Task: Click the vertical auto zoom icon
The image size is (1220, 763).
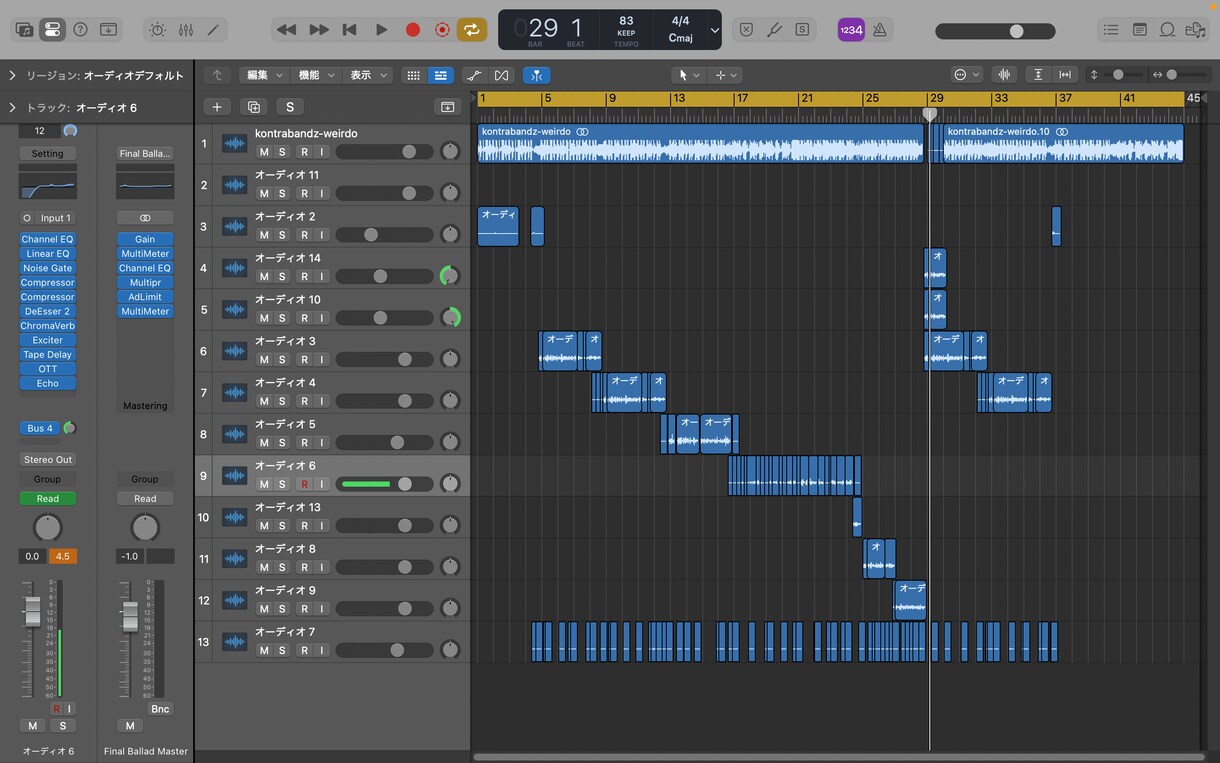Action: pyautogui.click(x=1038, y=75)
